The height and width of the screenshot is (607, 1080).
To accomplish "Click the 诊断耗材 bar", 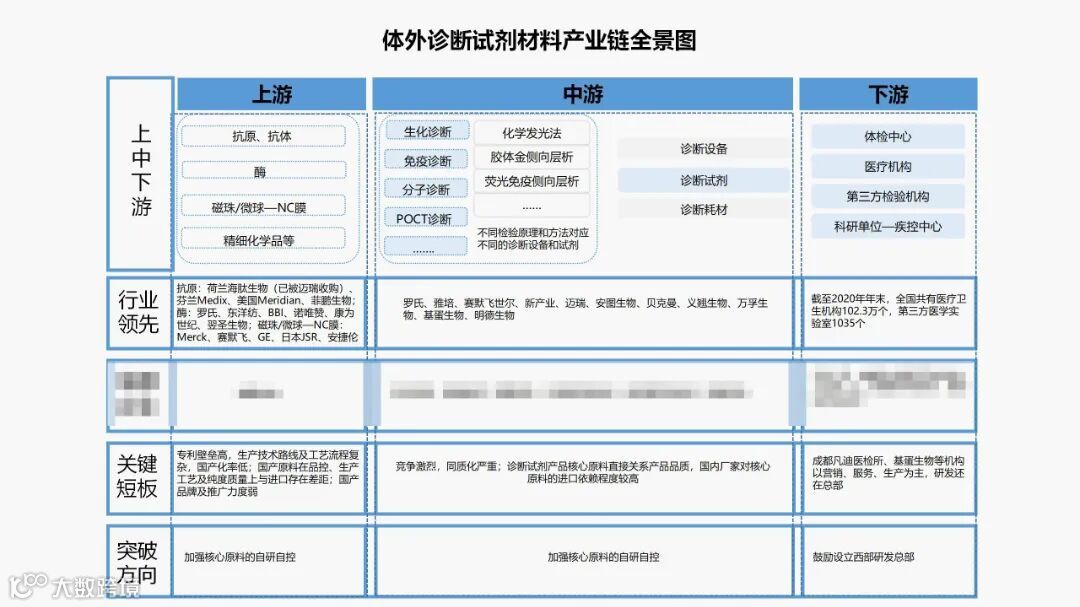I will click(x=703, y=209).
